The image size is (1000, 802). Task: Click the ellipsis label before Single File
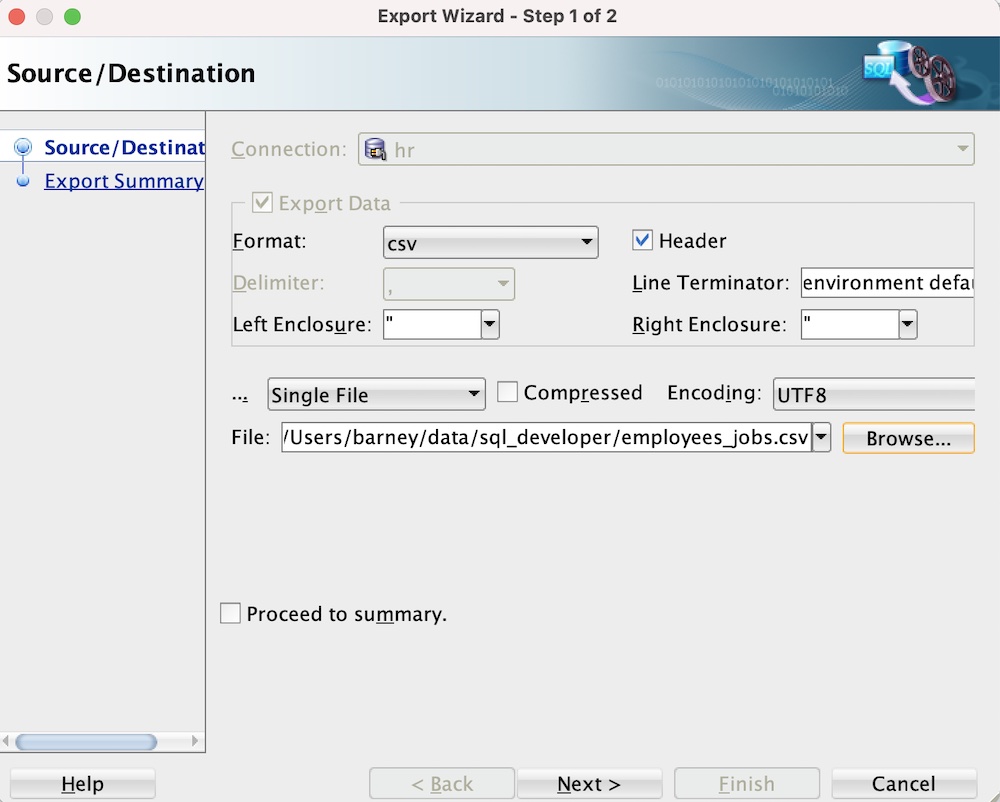(240, 397)
